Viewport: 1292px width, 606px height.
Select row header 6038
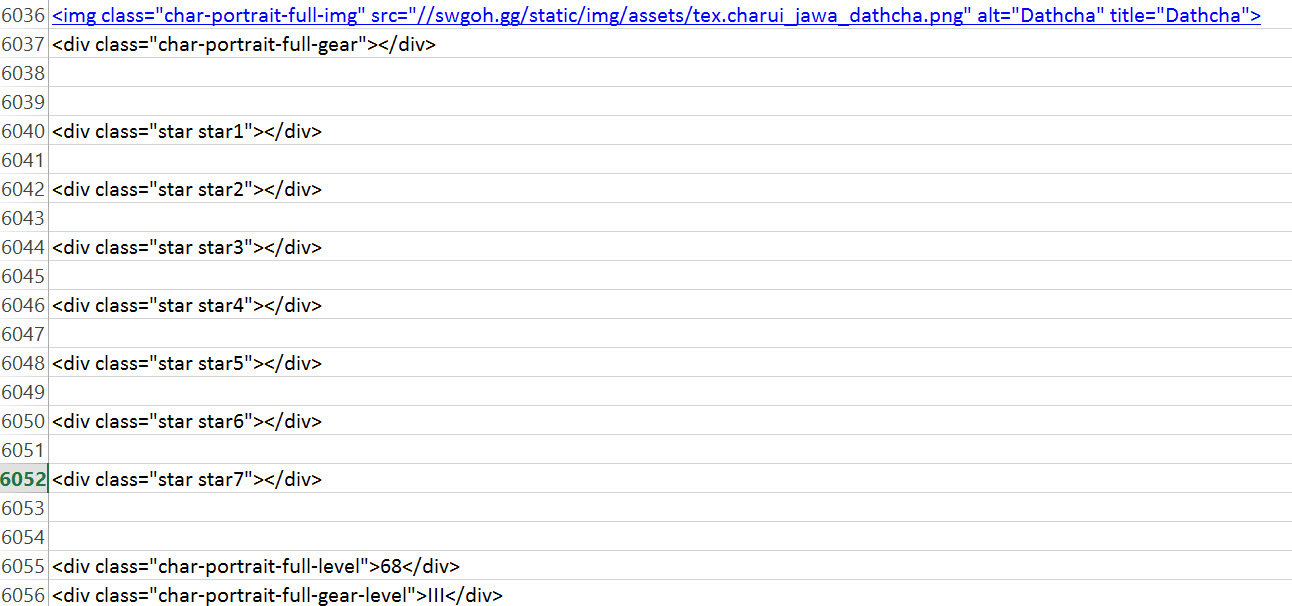coord(24,74)
